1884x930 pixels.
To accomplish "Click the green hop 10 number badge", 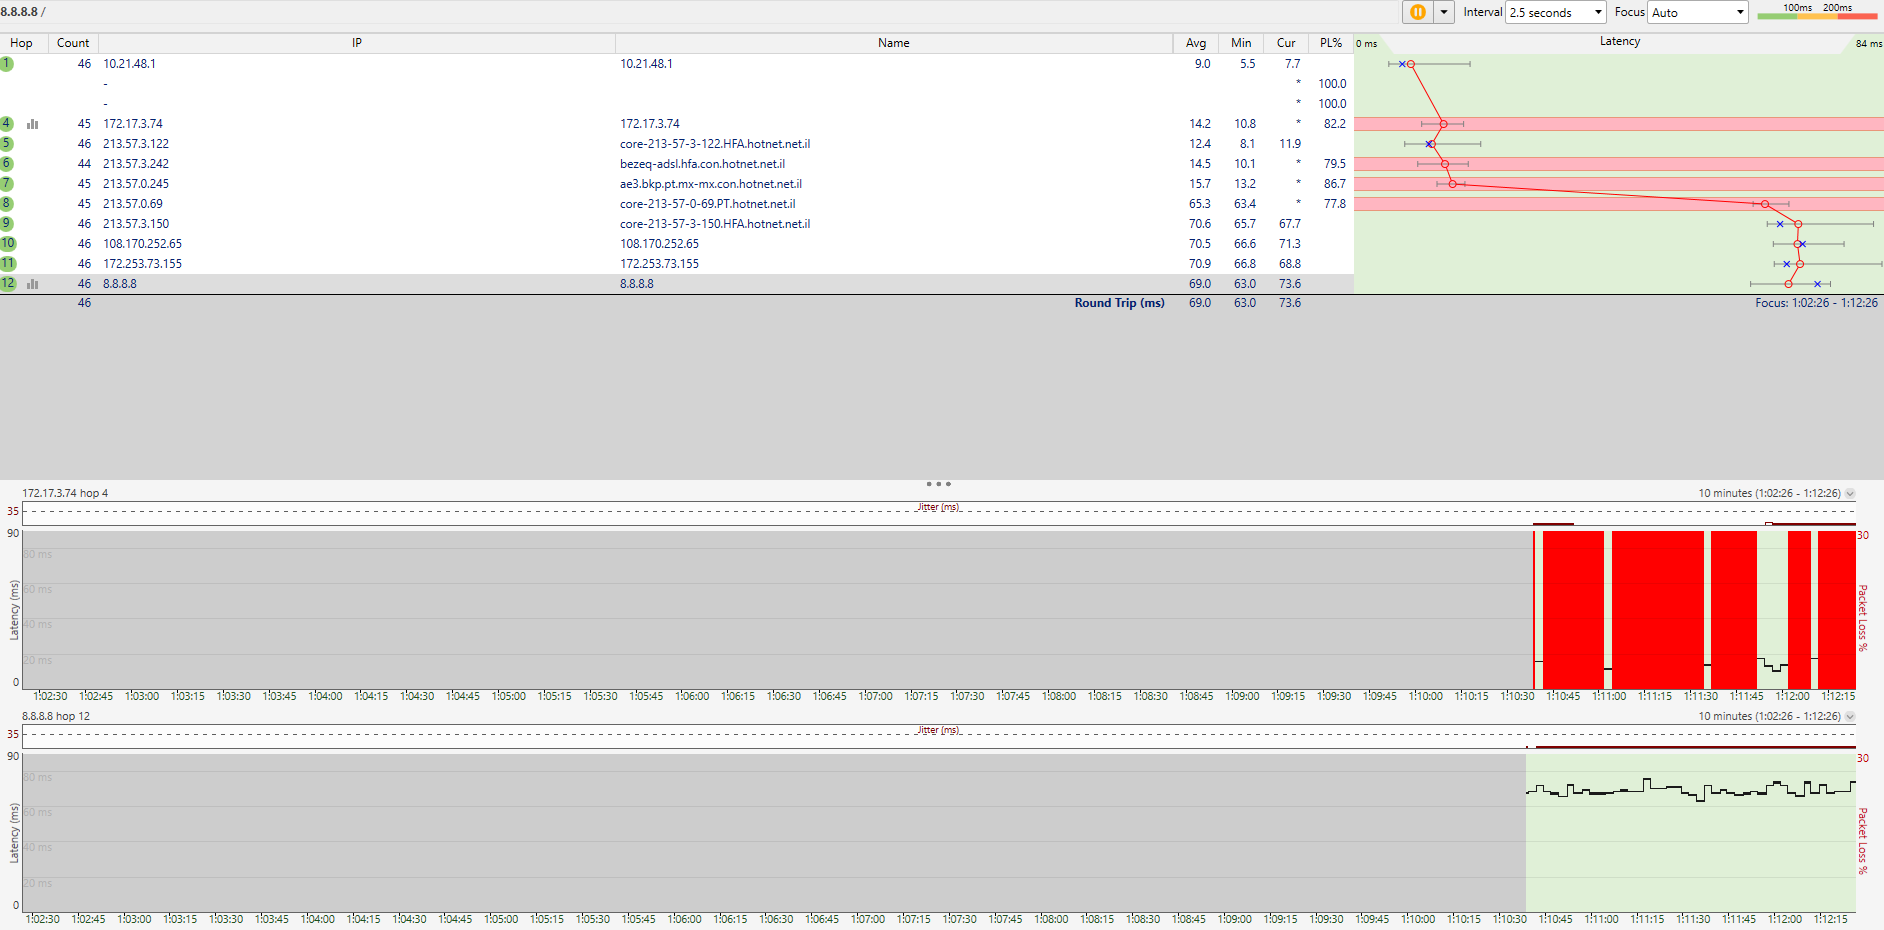I will click(8, 244).
